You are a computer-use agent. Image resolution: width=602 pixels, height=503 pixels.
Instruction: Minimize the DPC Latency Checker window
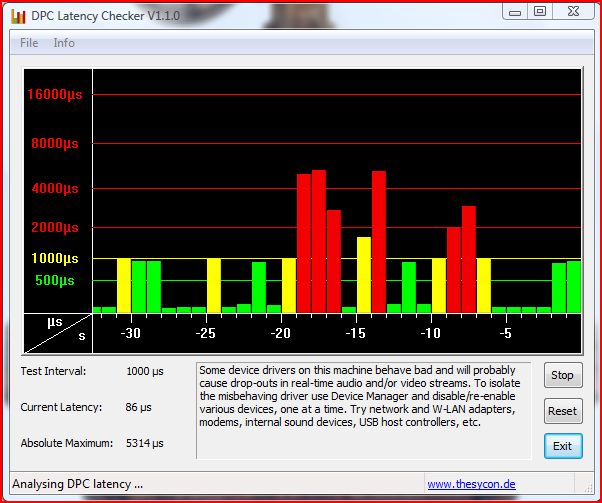tap(513, 11)
